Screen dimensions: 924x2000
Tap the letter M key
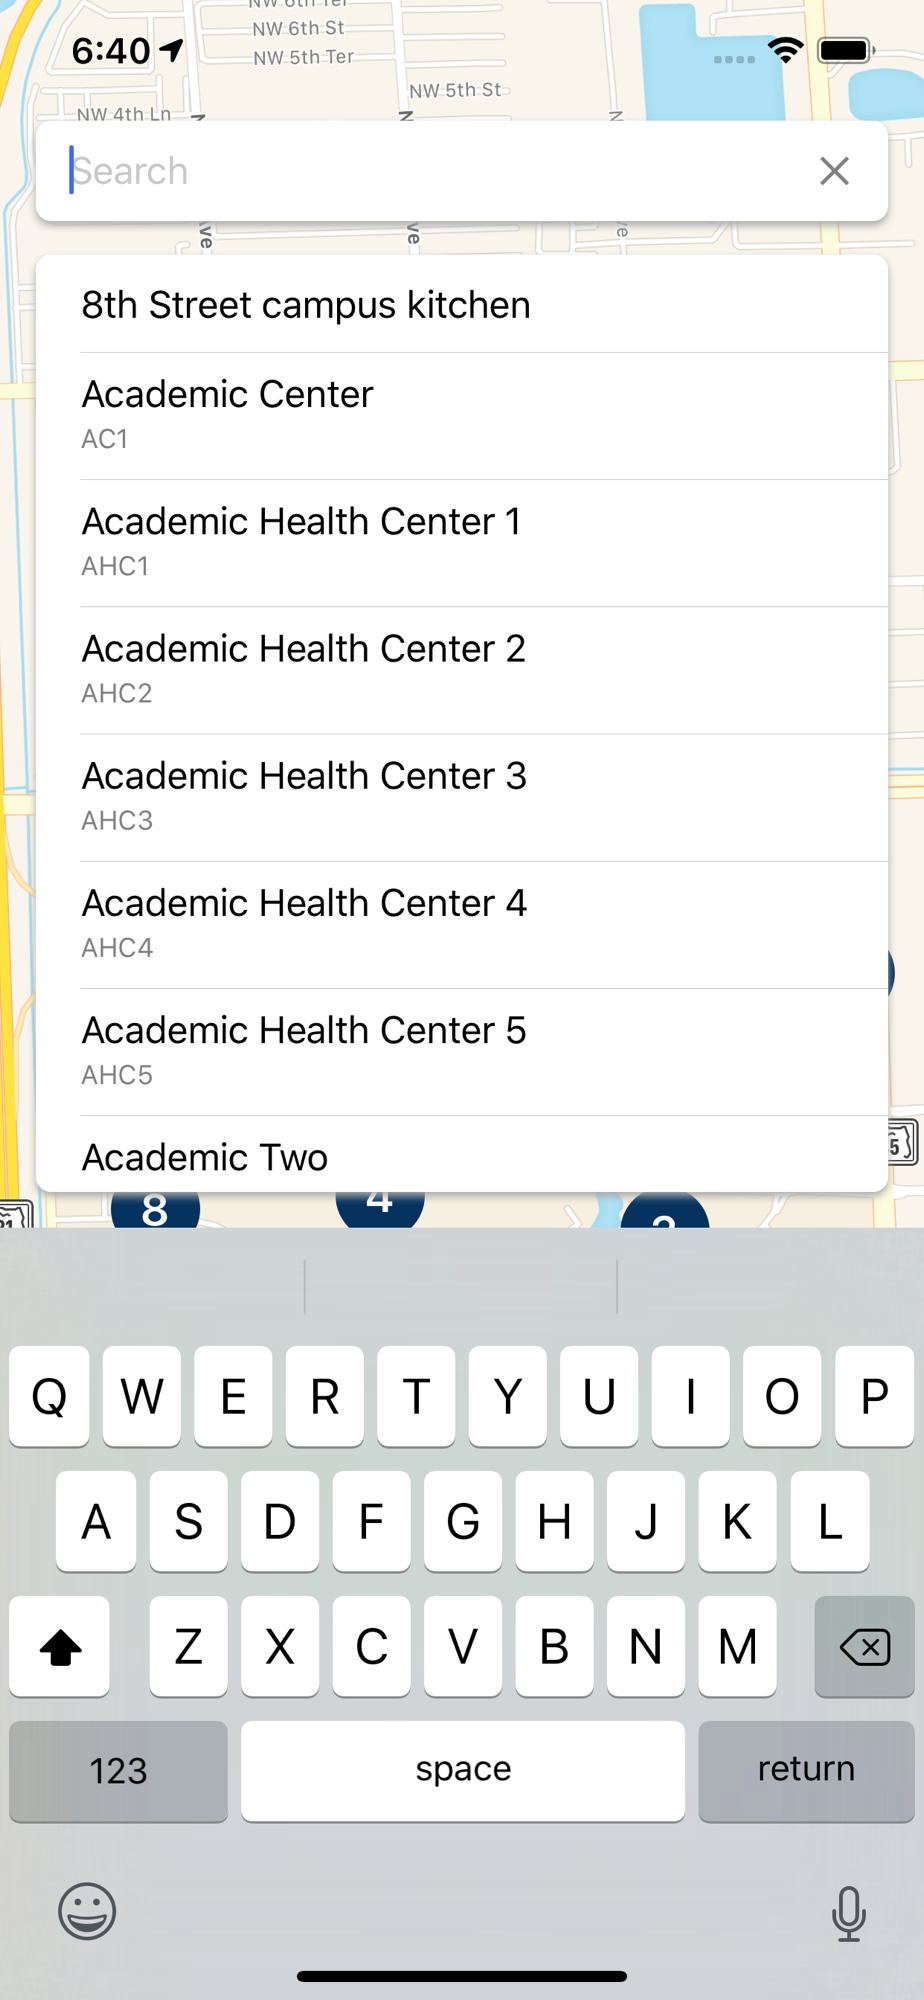(737, 1646)
